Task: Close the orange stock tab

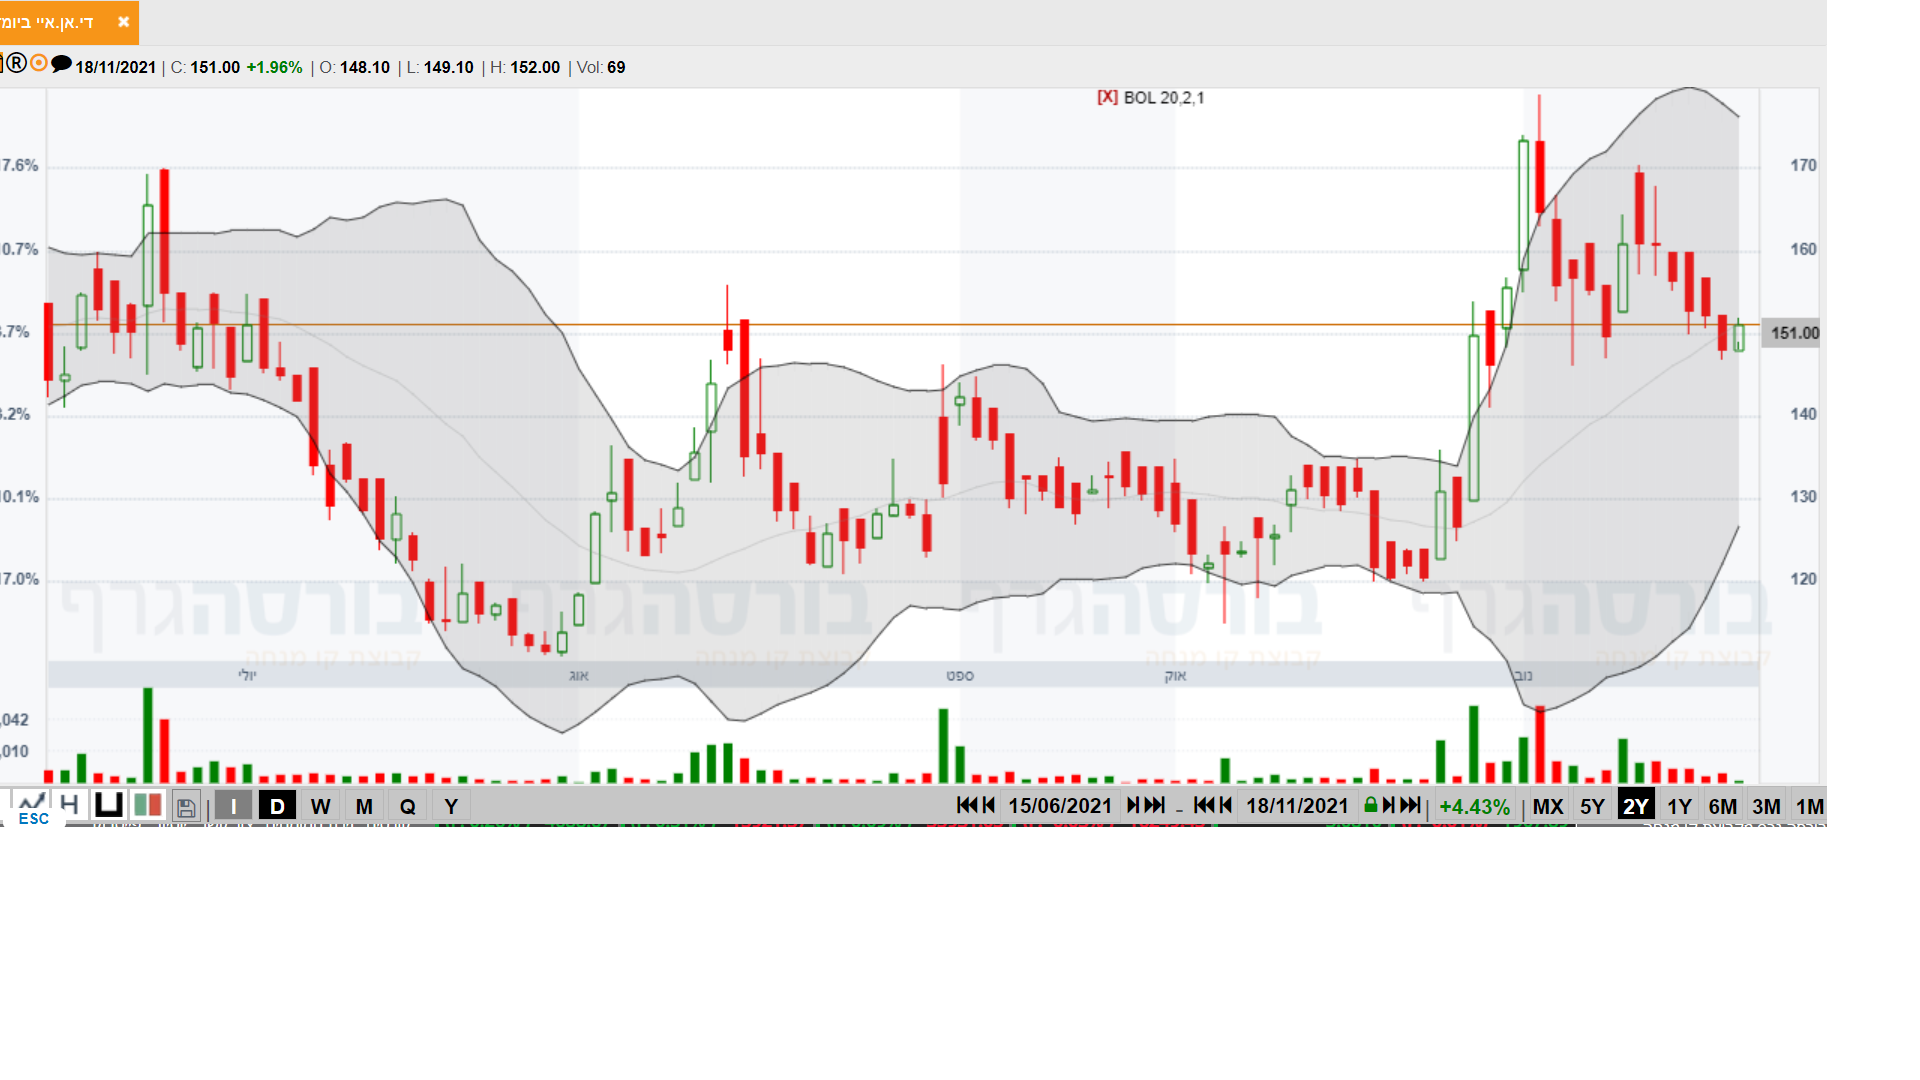Action: pos(123,22)
